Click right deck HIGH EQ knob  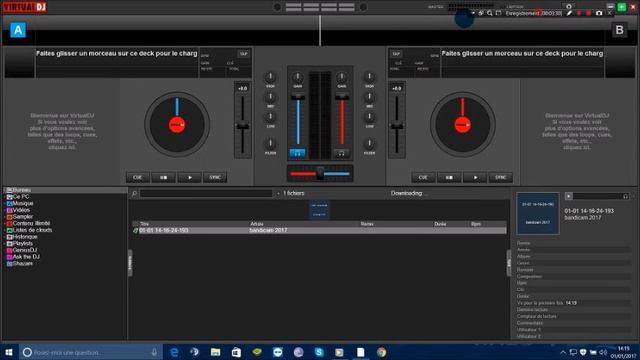point(369,77)
